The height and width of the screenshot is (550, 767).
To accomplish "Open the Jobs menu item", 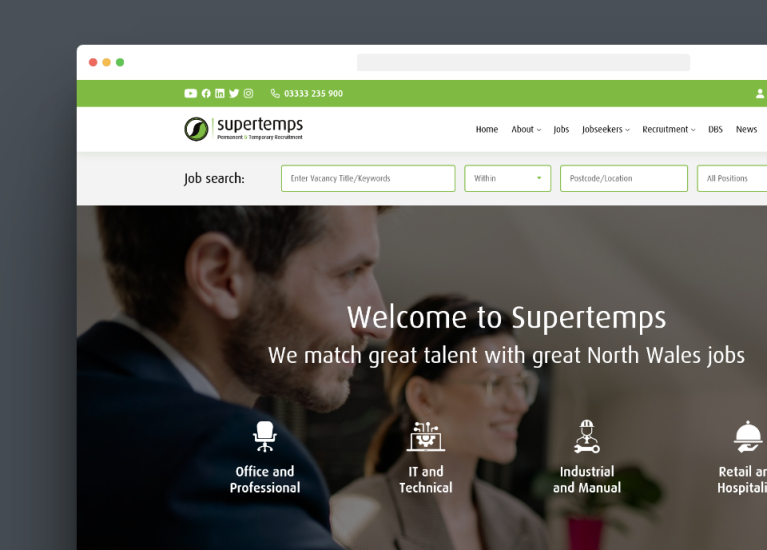I will click(561, 129).
